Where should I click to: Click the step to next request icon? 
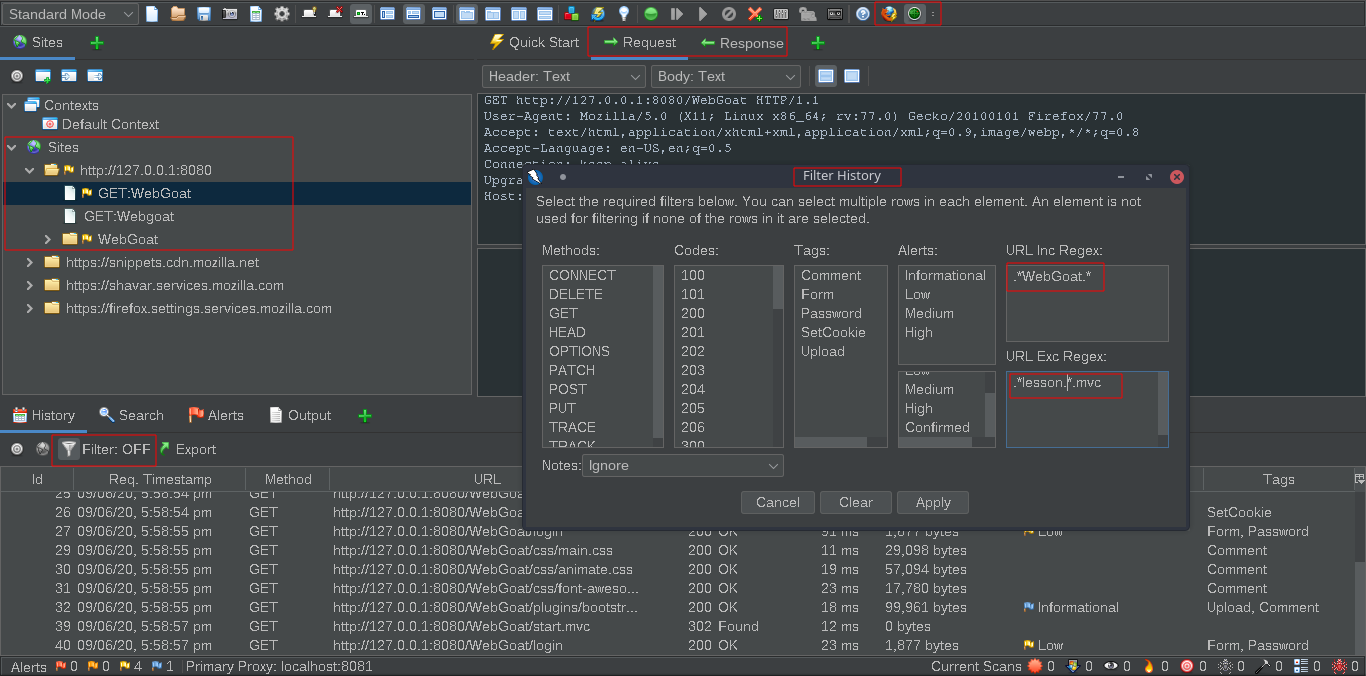coord(676,14)
